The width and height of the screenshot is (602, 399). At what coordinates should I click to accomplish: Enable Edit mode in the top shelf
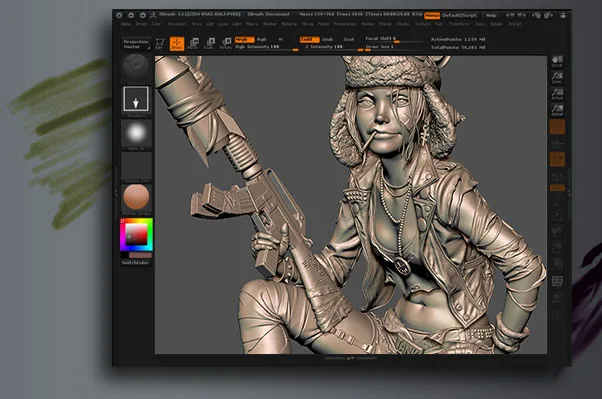pyautogui.click(x=160, y=44)
